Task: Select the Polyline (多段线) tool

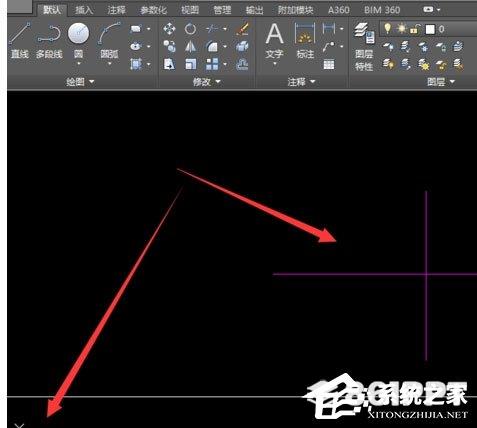Action: (49, 41)
